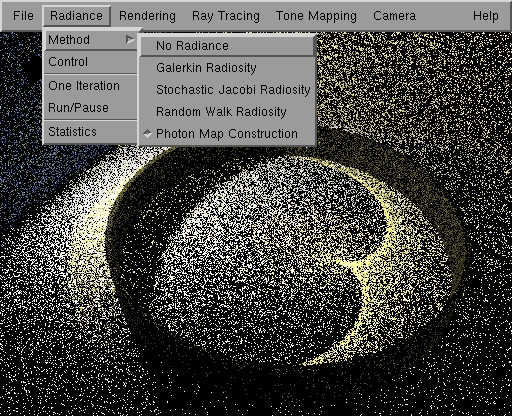
Task: Expand the Method submenu arrow
Action: pos(130,40)
